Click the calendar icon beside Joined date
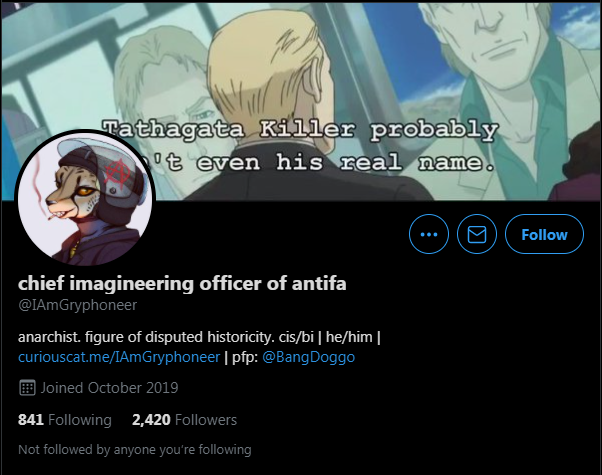Image resolution: width=602 pixels, height=475 pixels. [x=27, y=388]
